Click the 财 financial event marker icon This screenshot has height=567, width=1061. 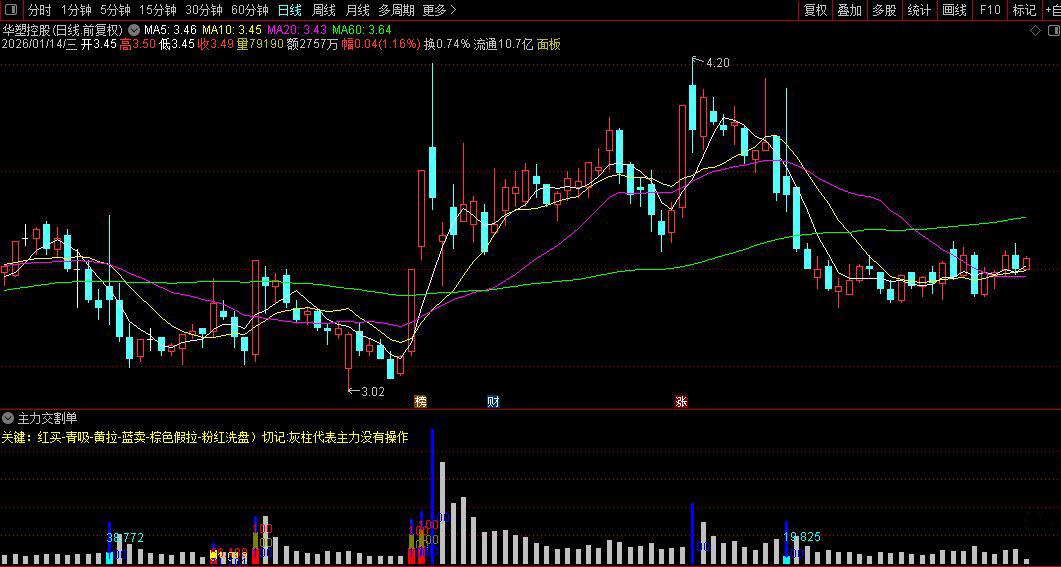coord(493,401)
